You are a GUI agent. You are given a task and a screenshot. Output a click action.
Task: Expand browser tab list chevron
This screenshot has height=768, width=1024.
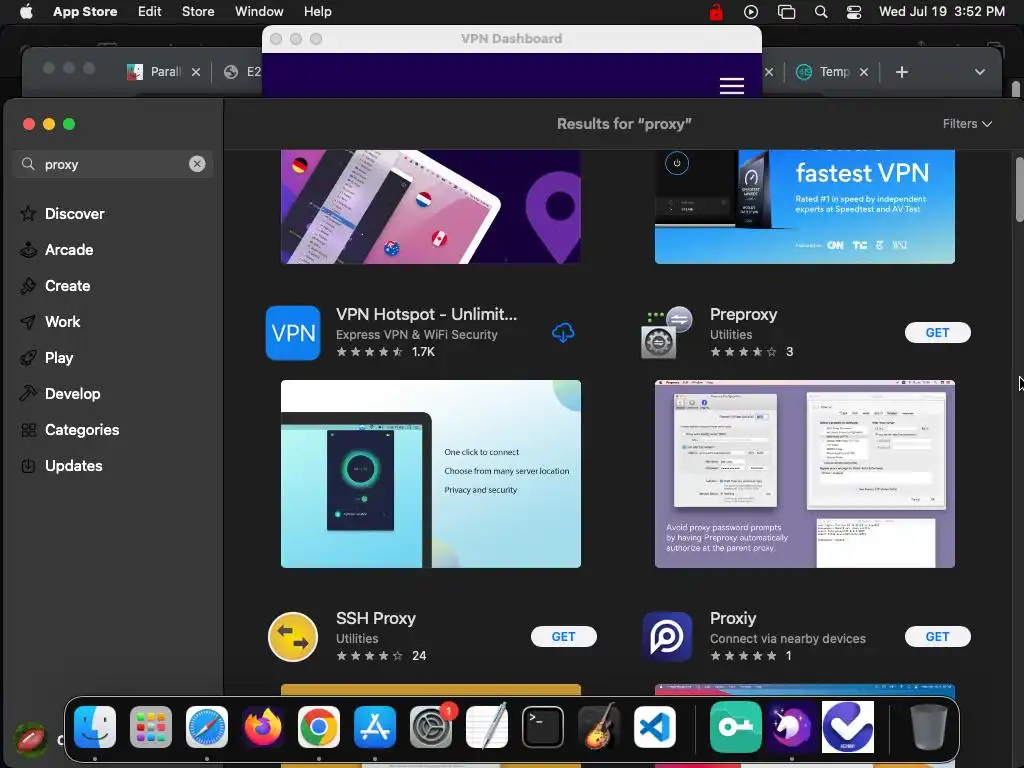[980, 72]
